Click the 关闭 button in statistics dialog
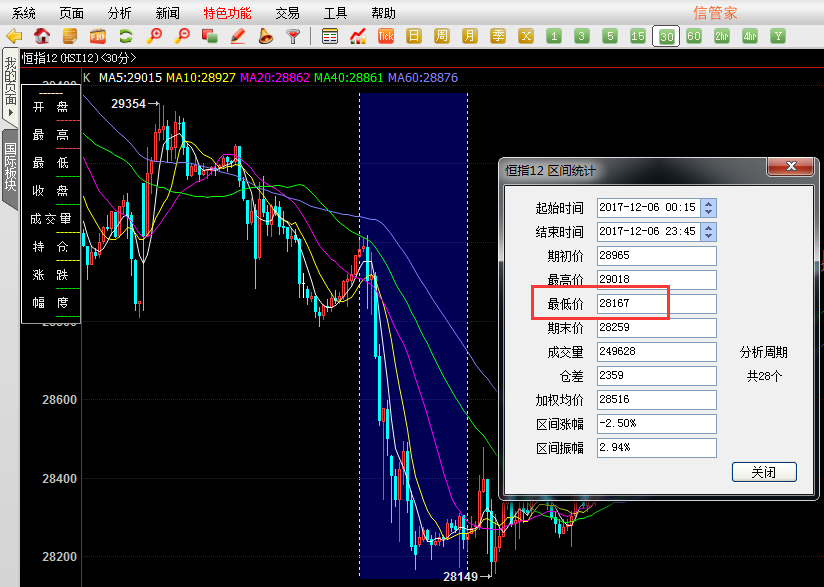 click(x=764, y=472)
